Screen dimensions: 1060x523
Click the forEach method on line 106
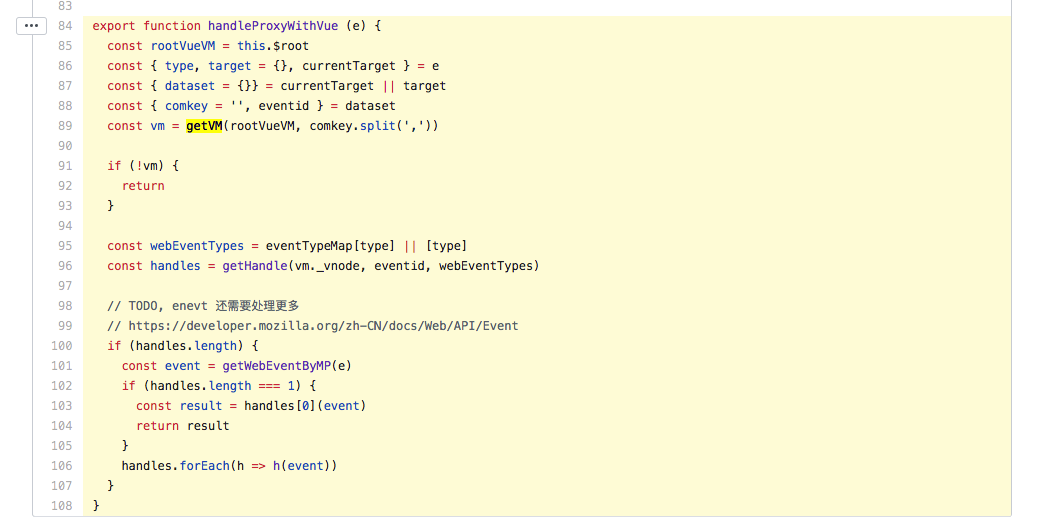click(205, 466)
